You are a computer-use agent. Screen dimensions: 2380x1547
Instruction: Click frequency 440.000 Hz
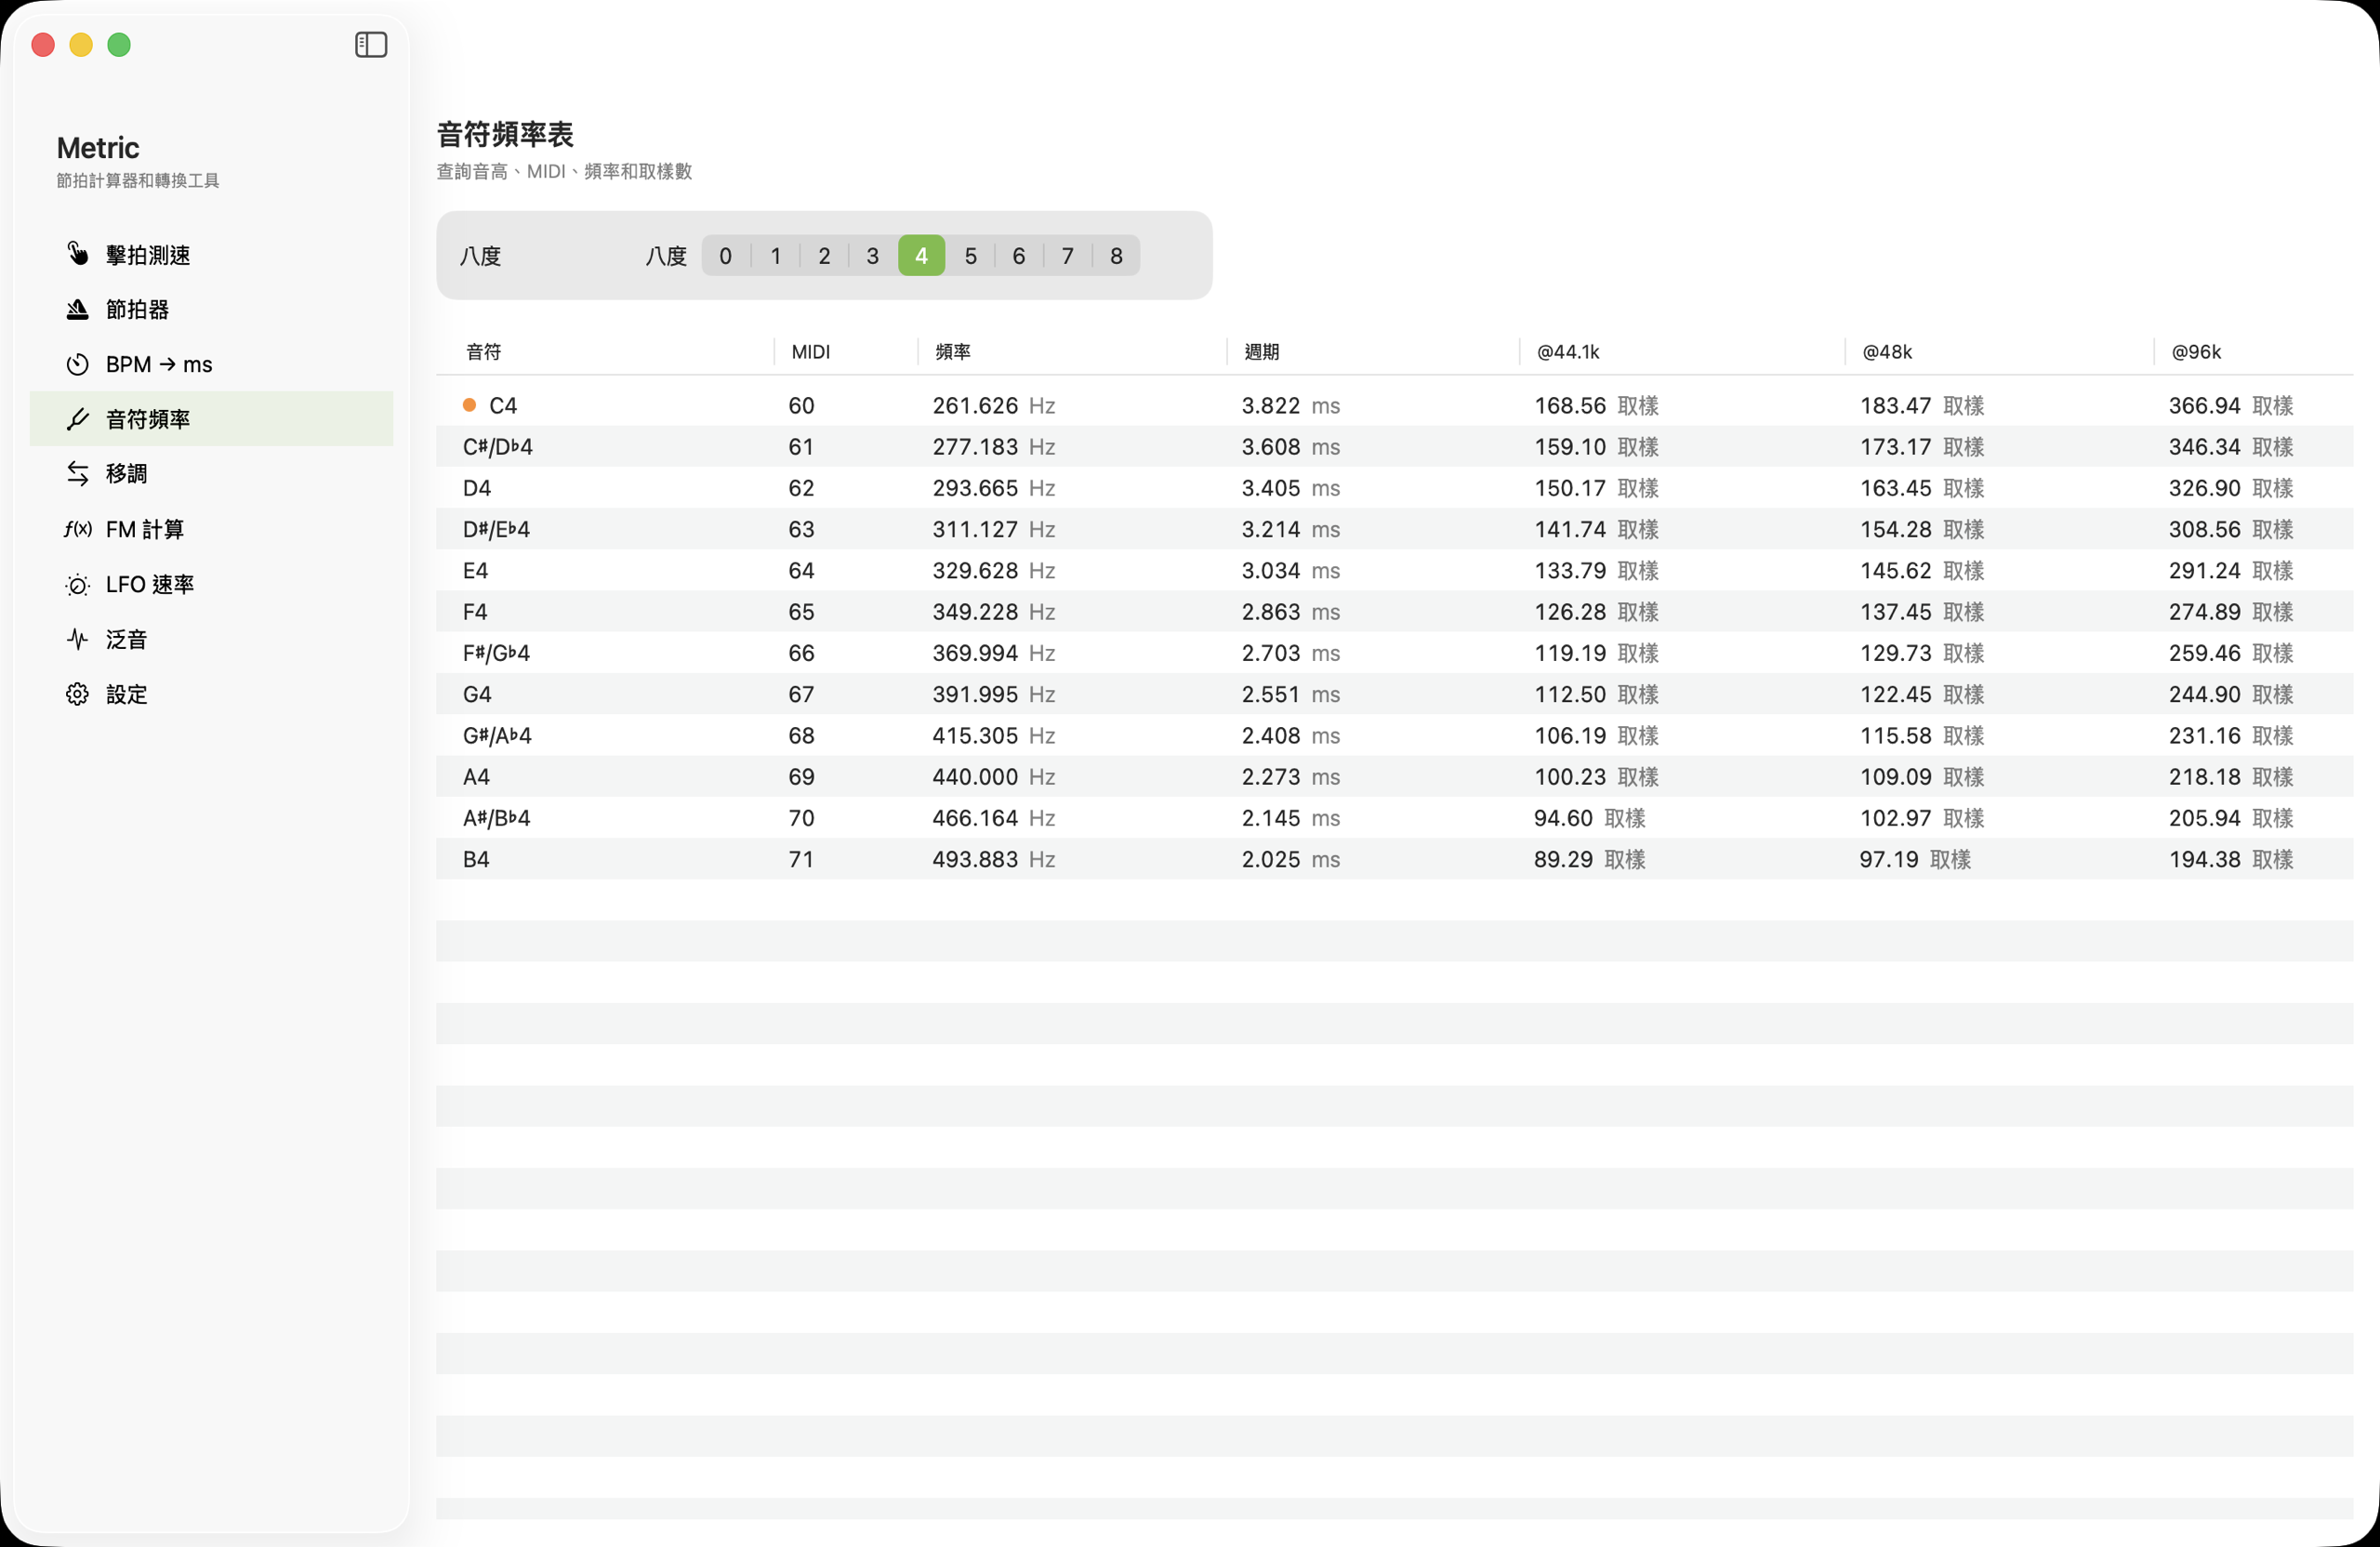[994, 777]
